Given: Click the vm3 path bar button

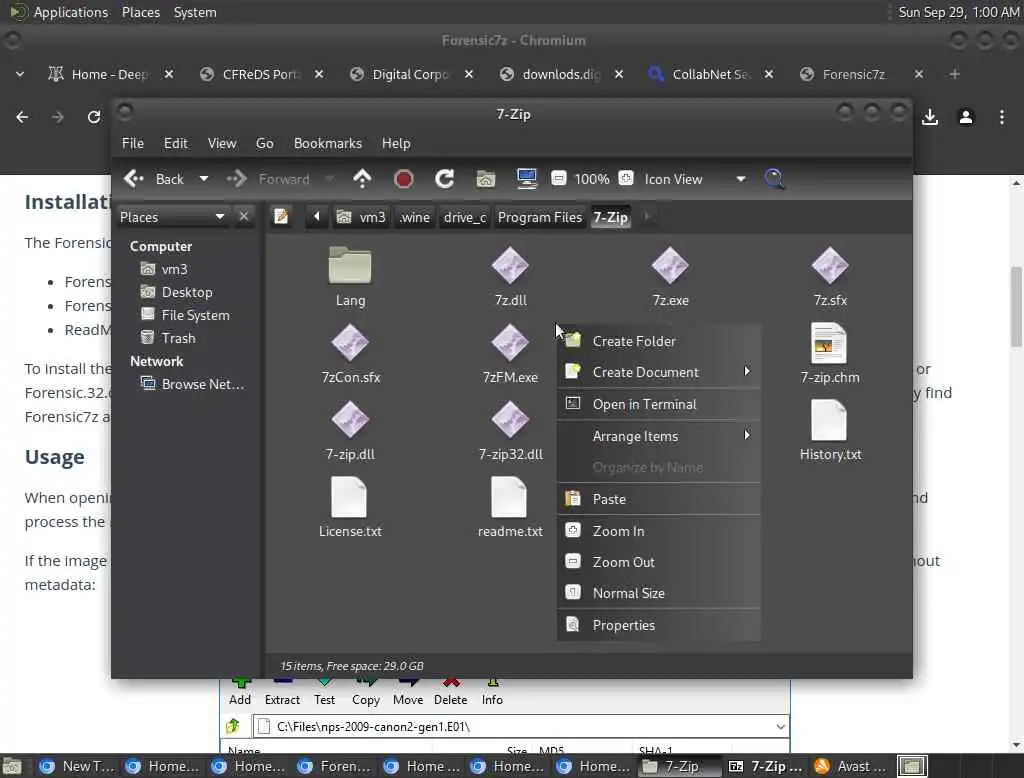Looking at the screenshot, I should (362, 216).
